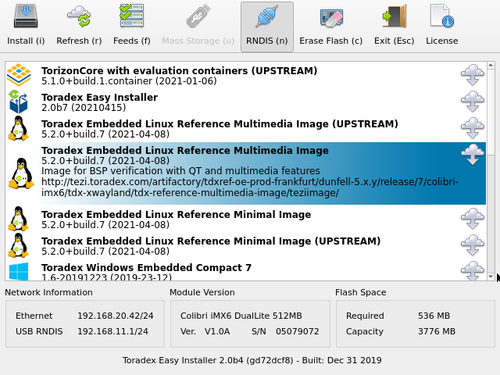500x375 pixels.
Task: Click the Capacity 3776 MB value
Action: coord(437,331)
